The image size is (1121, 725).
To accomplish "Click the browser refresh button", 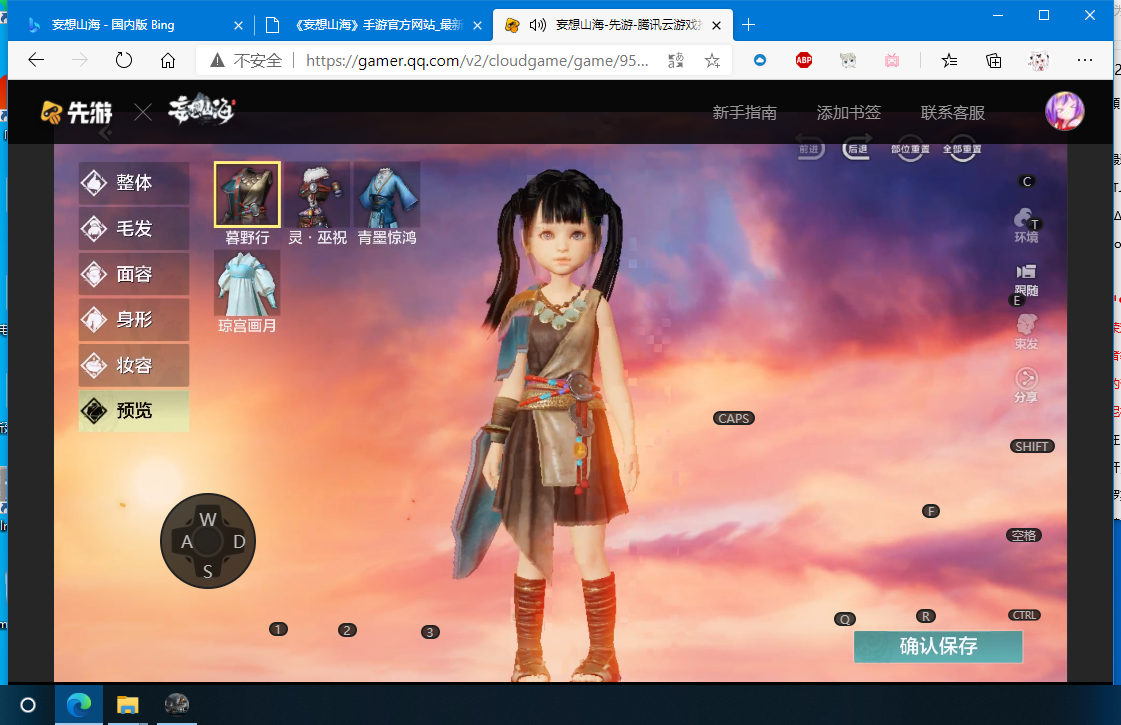I will [124, 61].
